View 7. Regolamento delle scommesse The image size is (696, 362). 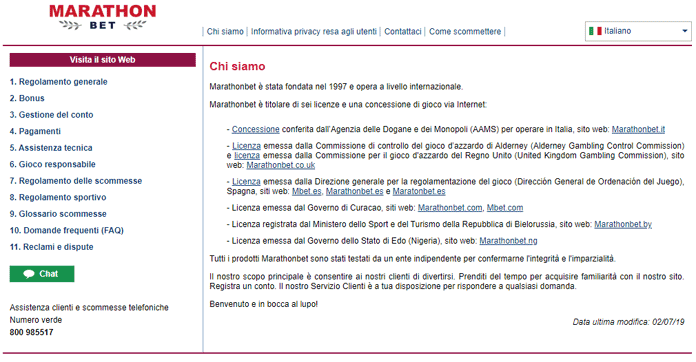76,181
